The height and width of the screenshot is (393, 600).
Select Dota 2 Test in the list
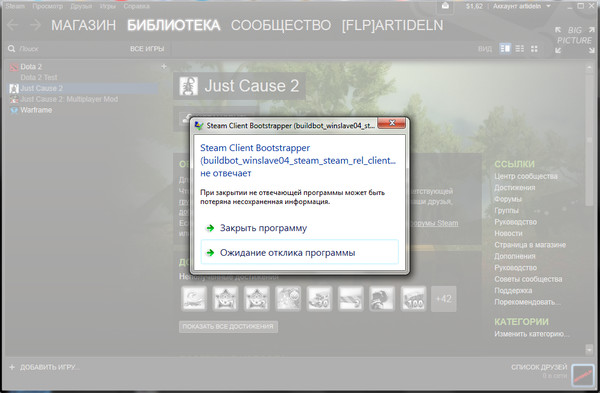point(39,77)
